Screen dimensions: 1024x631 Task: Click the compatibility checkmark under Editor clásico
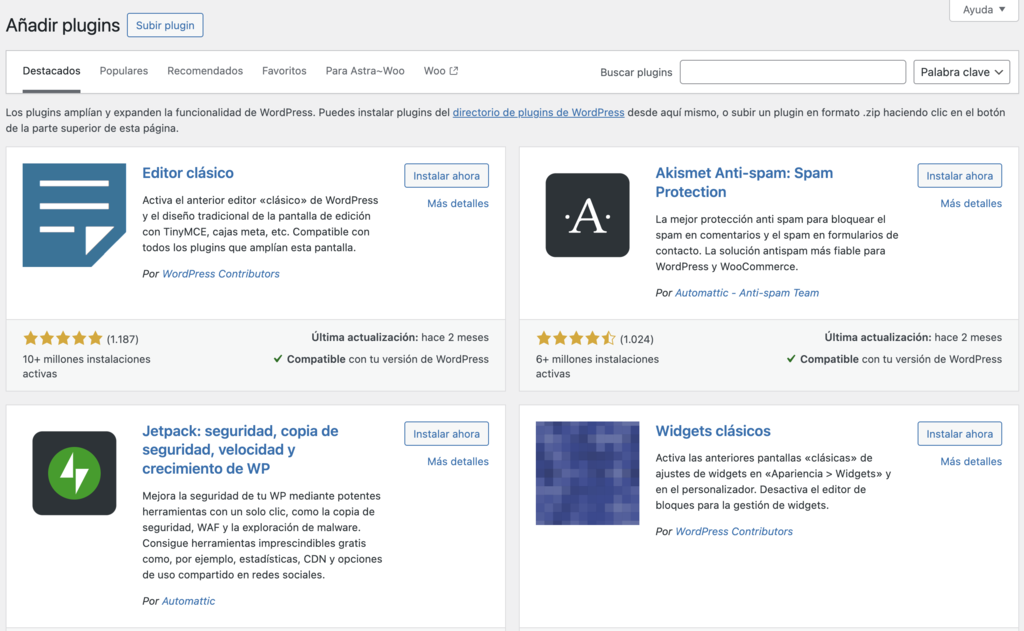click(279, 357)
